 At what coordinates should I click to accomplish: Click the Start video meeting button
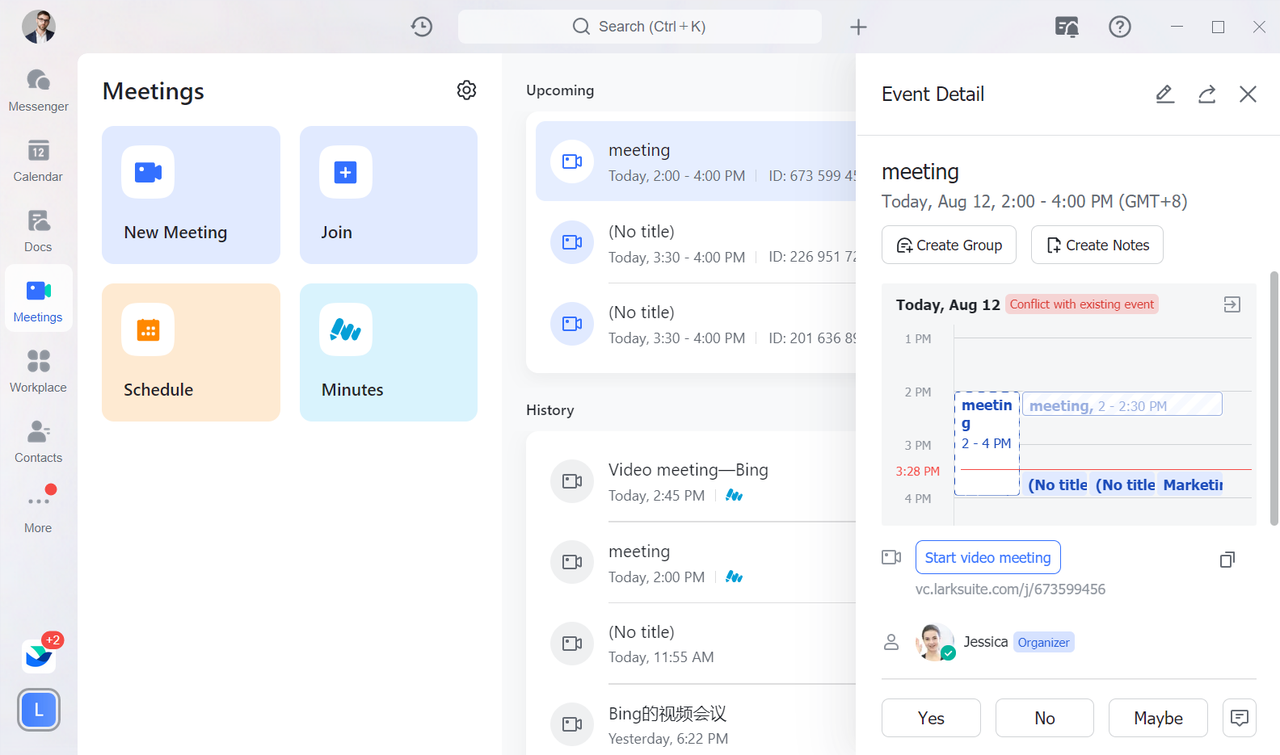[987, 558]
